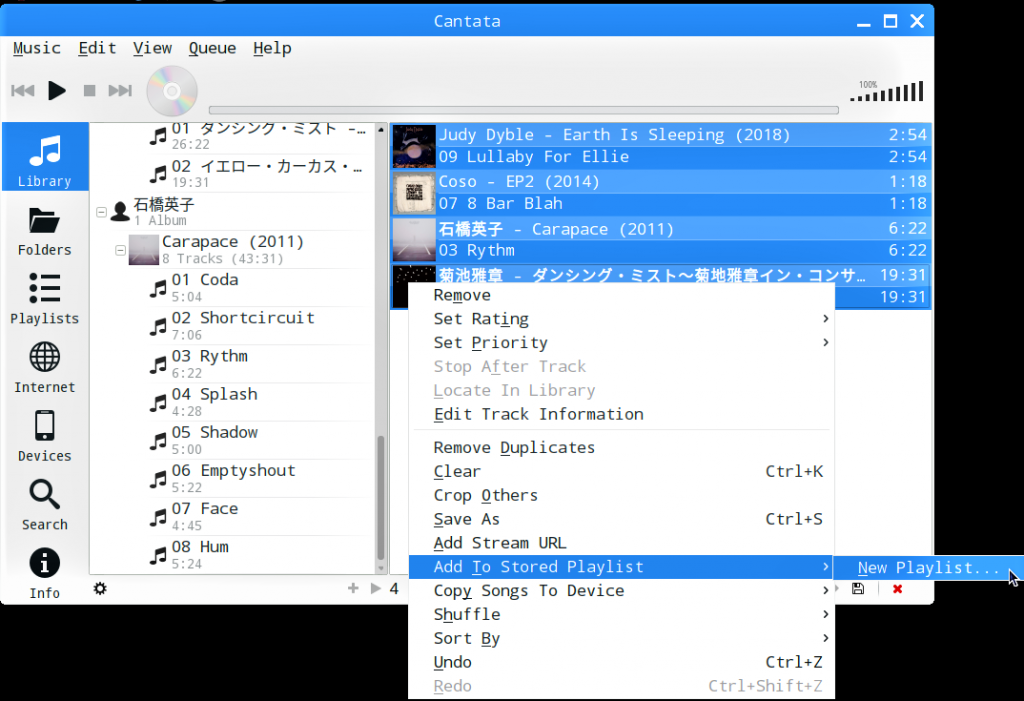
Task: Open the Set Priority submenu
Action: click(621, 342)
